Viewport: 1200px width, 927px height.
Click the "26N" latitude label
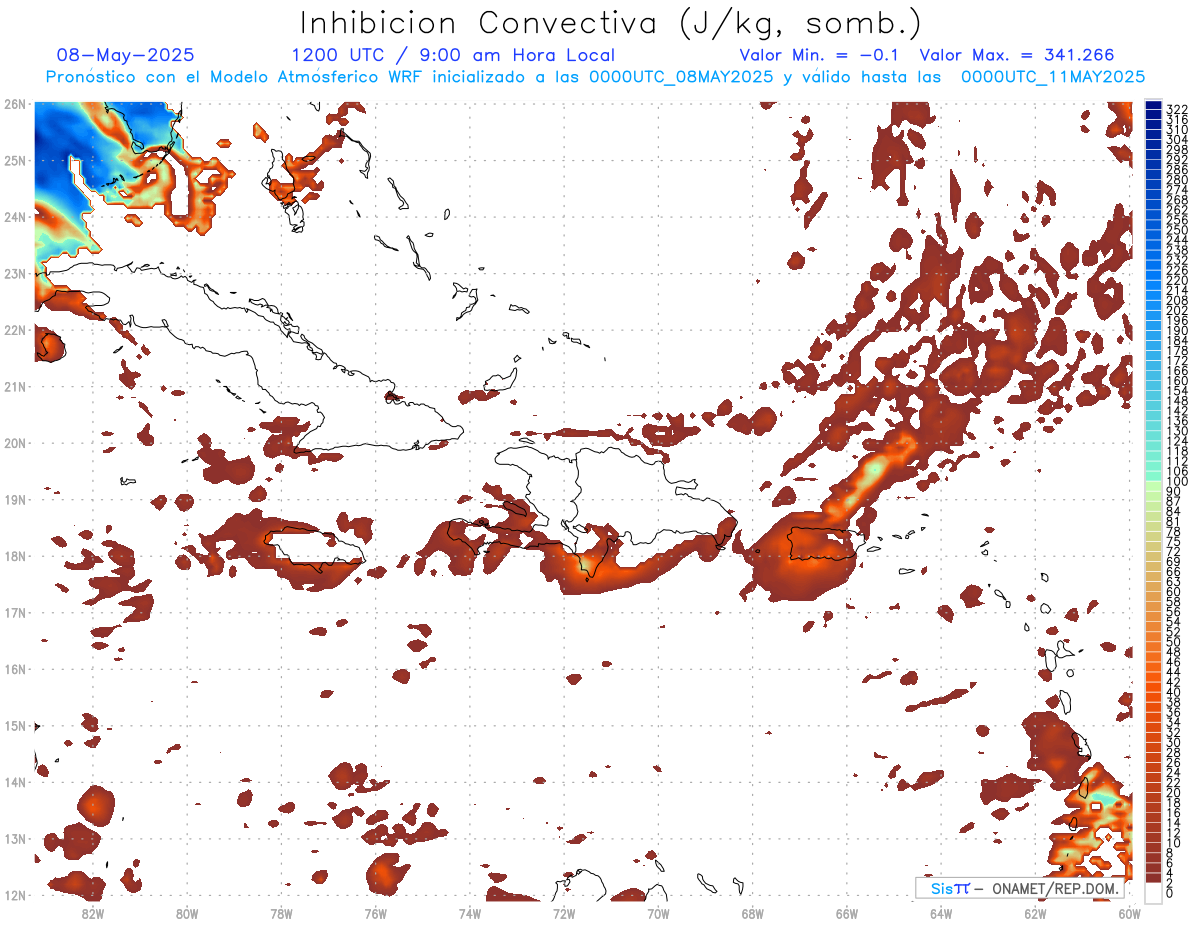15,103
